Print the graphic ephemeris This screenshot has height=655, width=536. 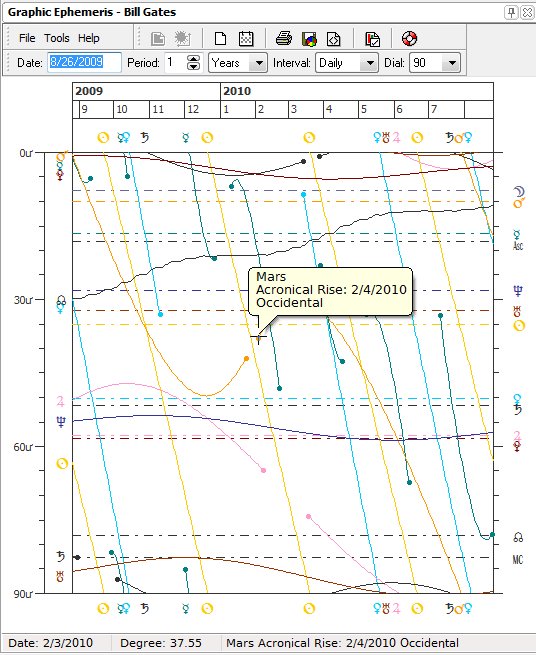pyautogui.click(x=284, y=38)
